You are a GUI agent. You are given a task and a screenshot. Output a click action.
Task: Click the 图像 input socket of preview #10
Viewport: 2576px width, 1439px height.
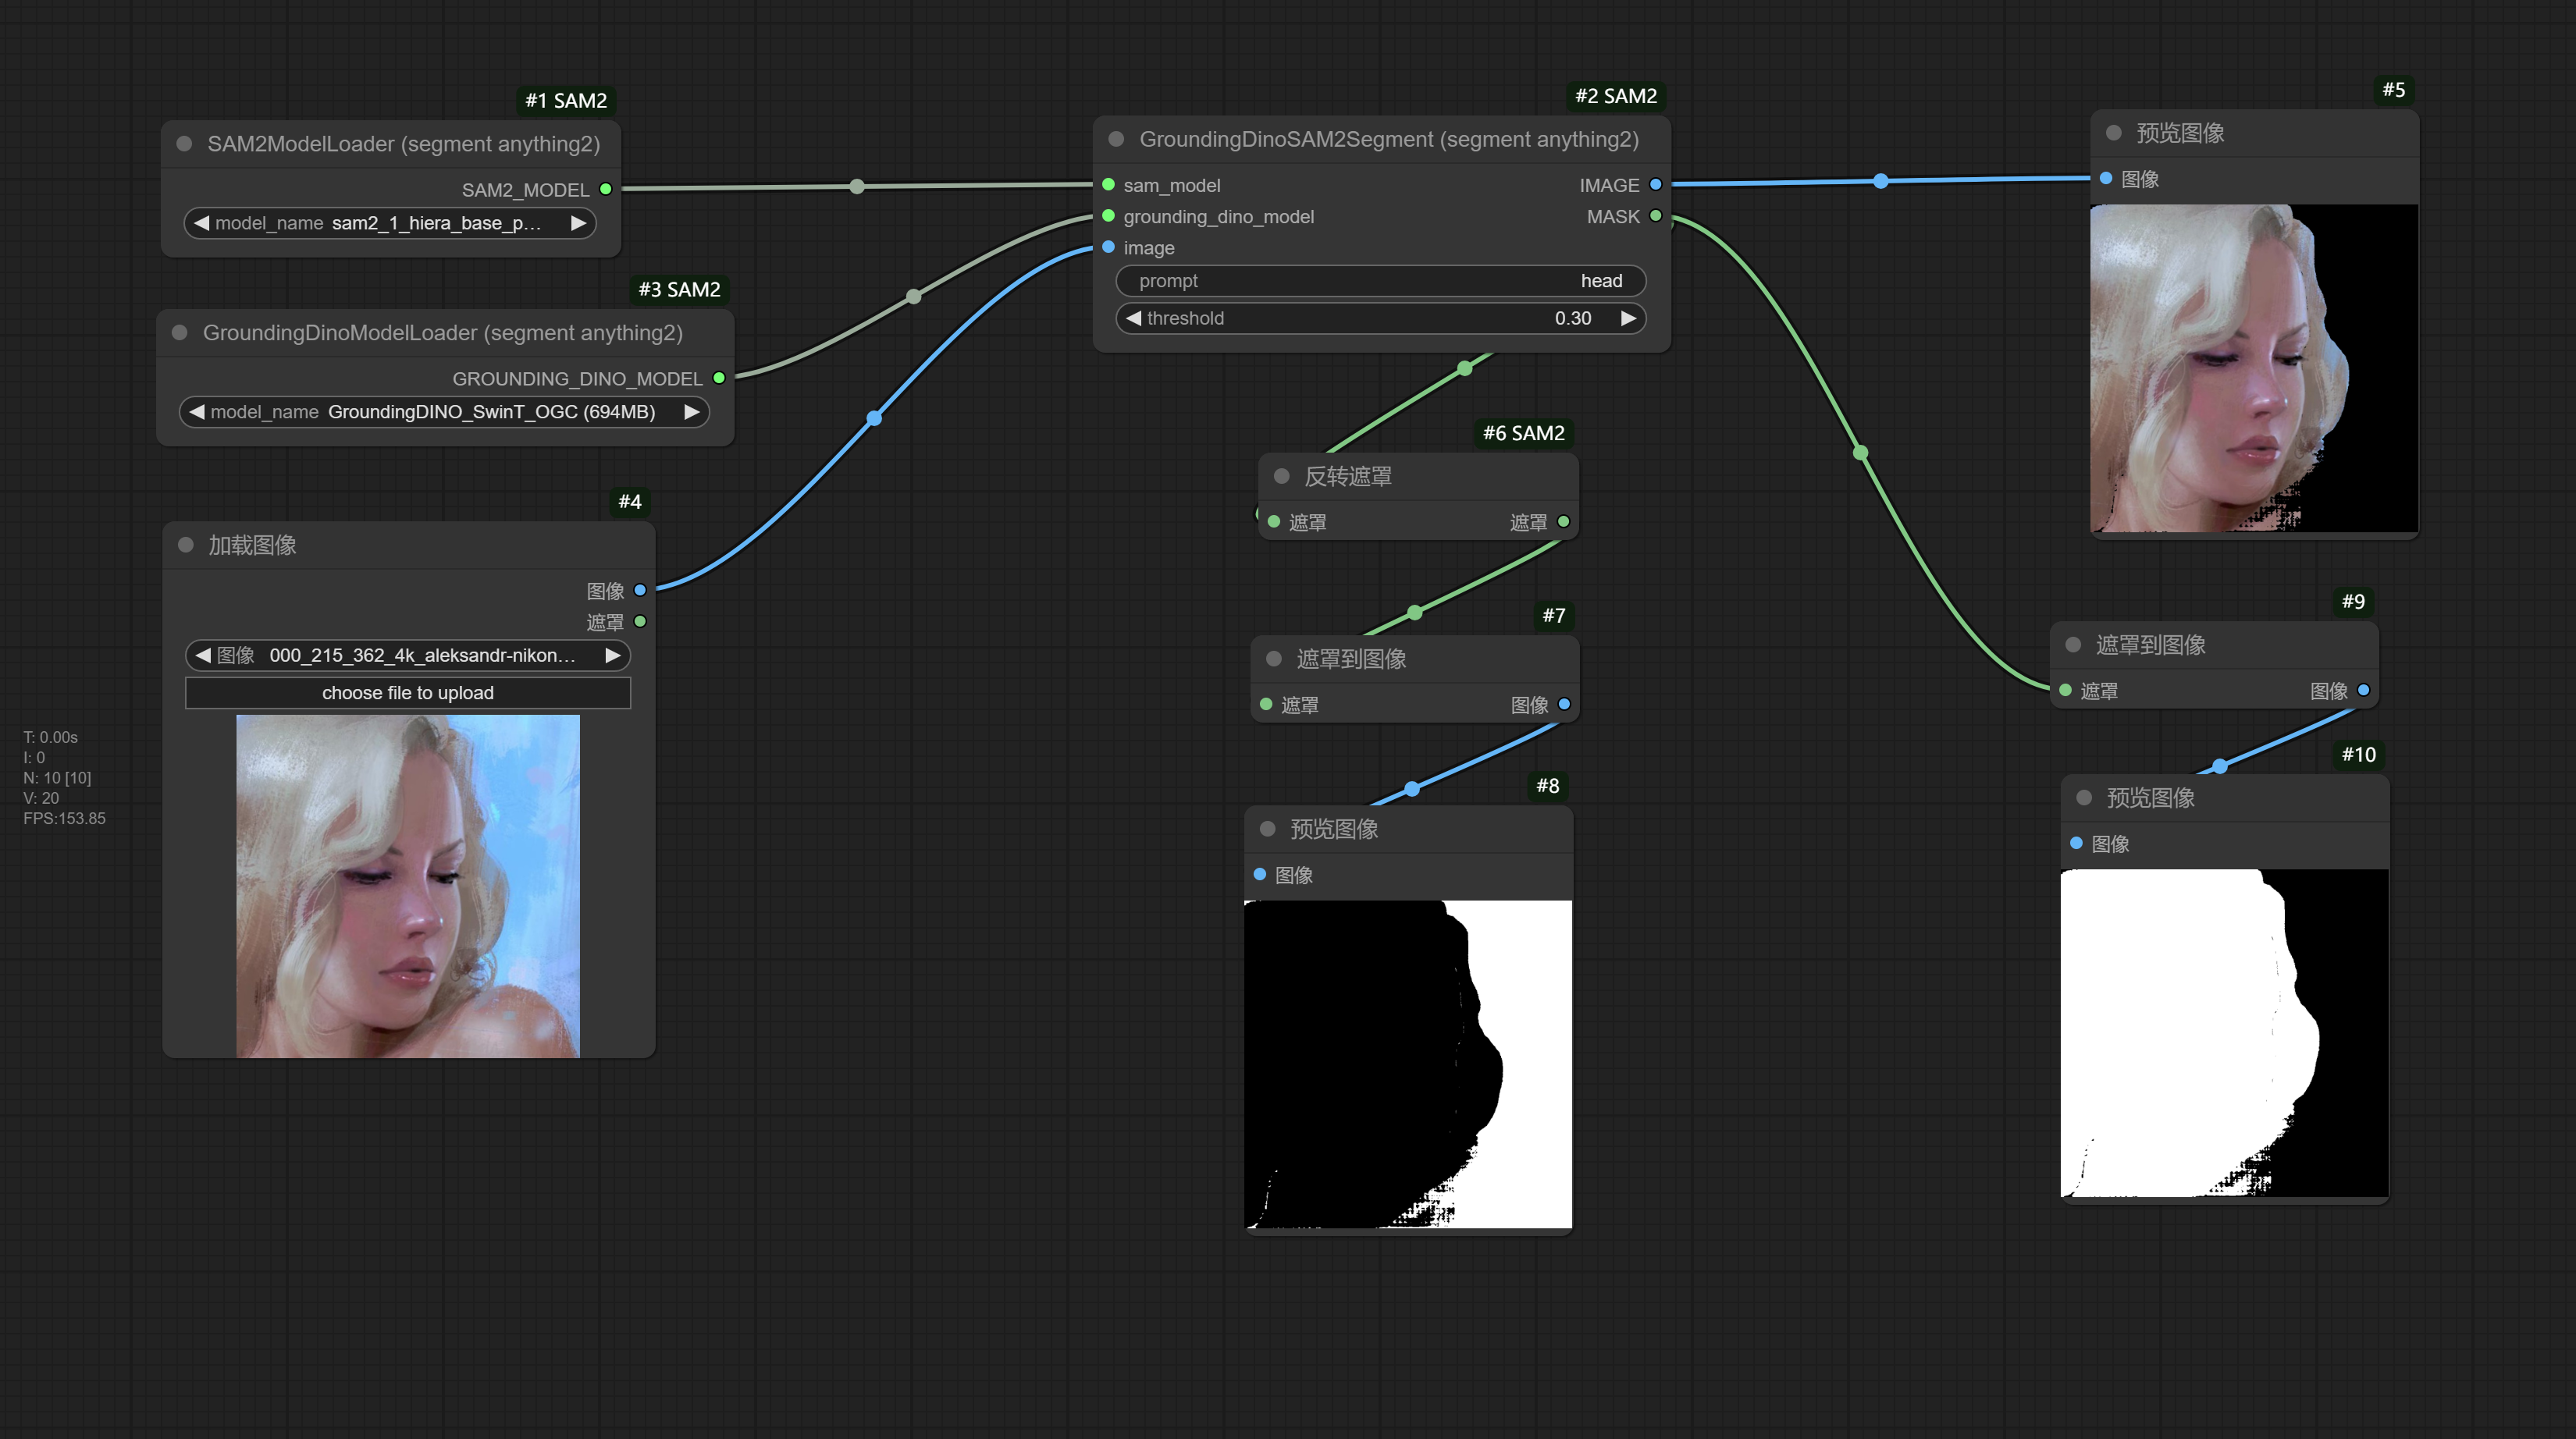2076,844
